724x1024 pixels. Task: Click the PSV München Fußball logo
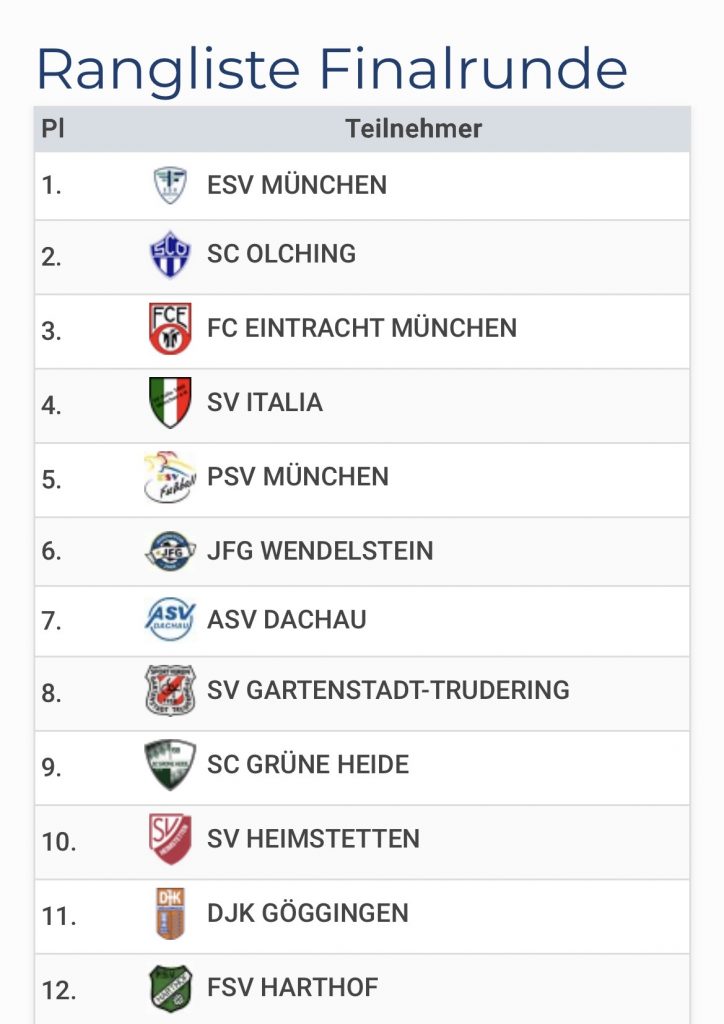tap(169, 477)
